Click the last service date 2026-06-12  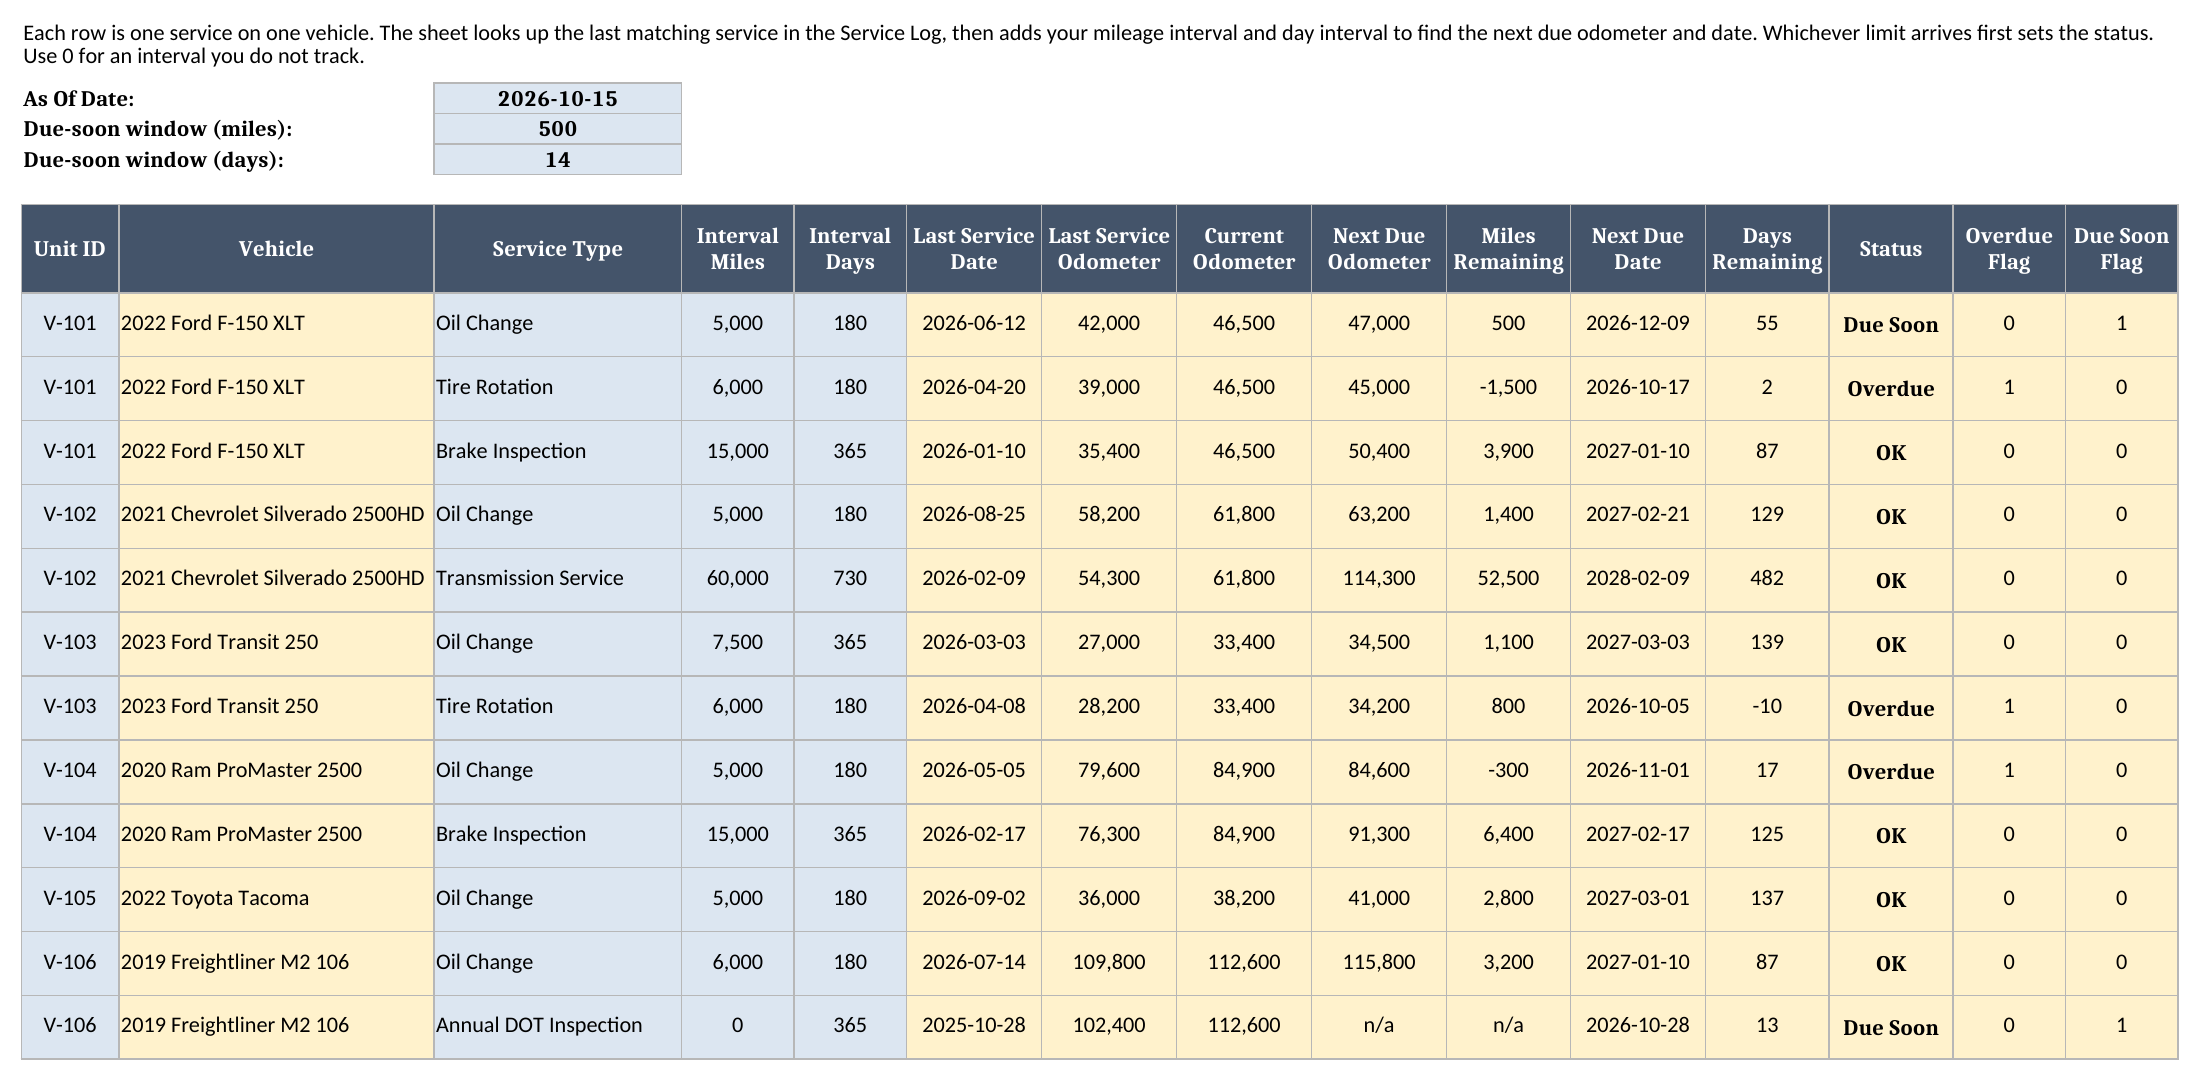pyautogui.click(x=973, y=324)
